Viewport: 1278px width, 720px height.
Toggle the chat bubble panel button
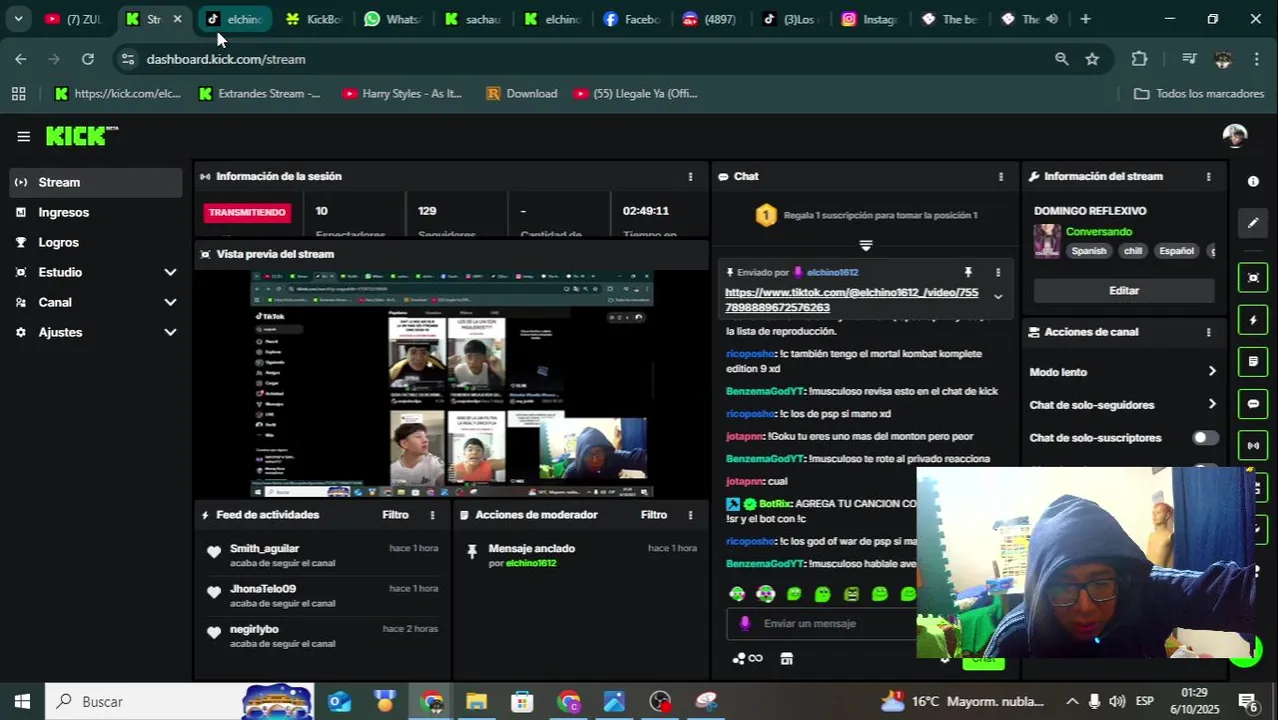[x=1253, y=404]
